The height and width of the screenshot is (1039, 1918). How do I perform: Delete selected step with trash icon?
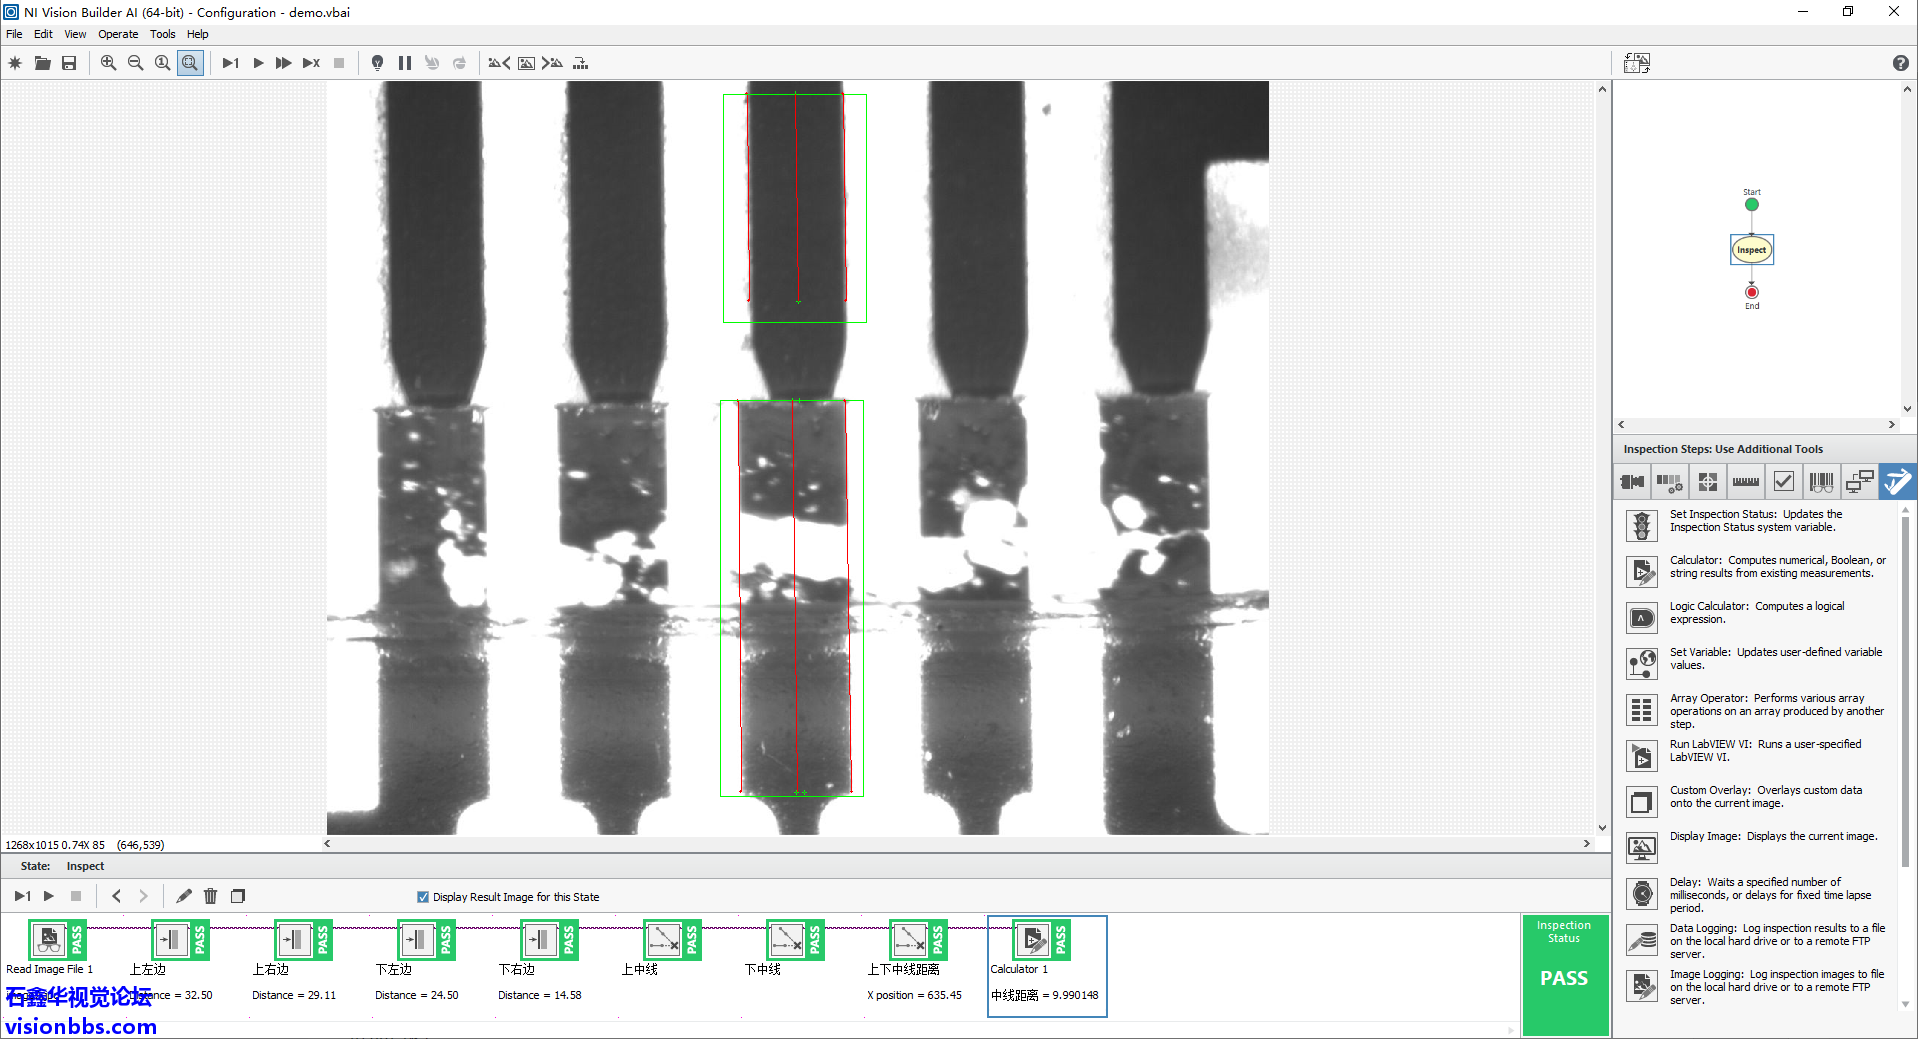[x=210, y=896]
